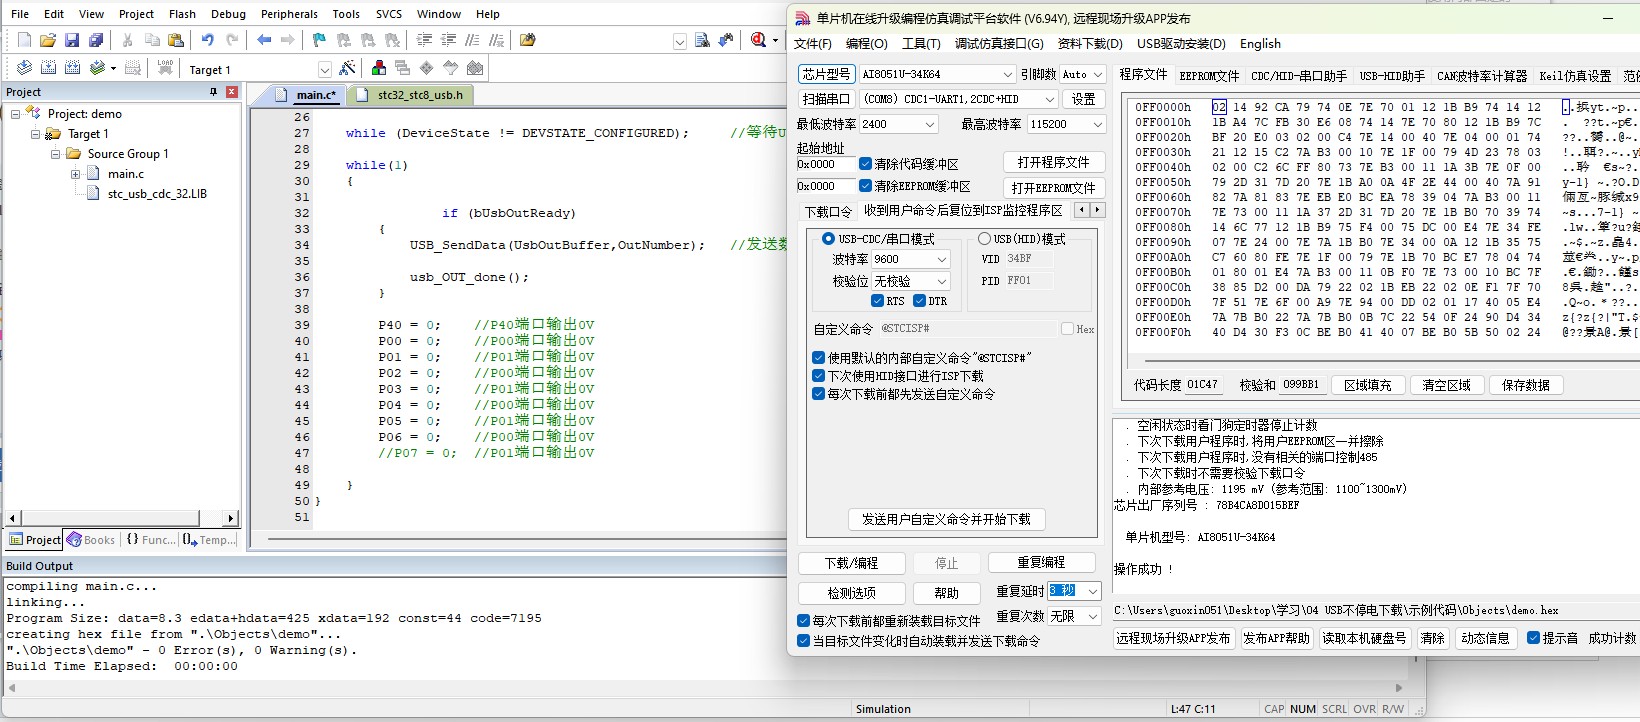Select stc_usb_cdc_32.LIB in project tree
Viewport: 1640px width, 722px height.
tap(157, 194)
